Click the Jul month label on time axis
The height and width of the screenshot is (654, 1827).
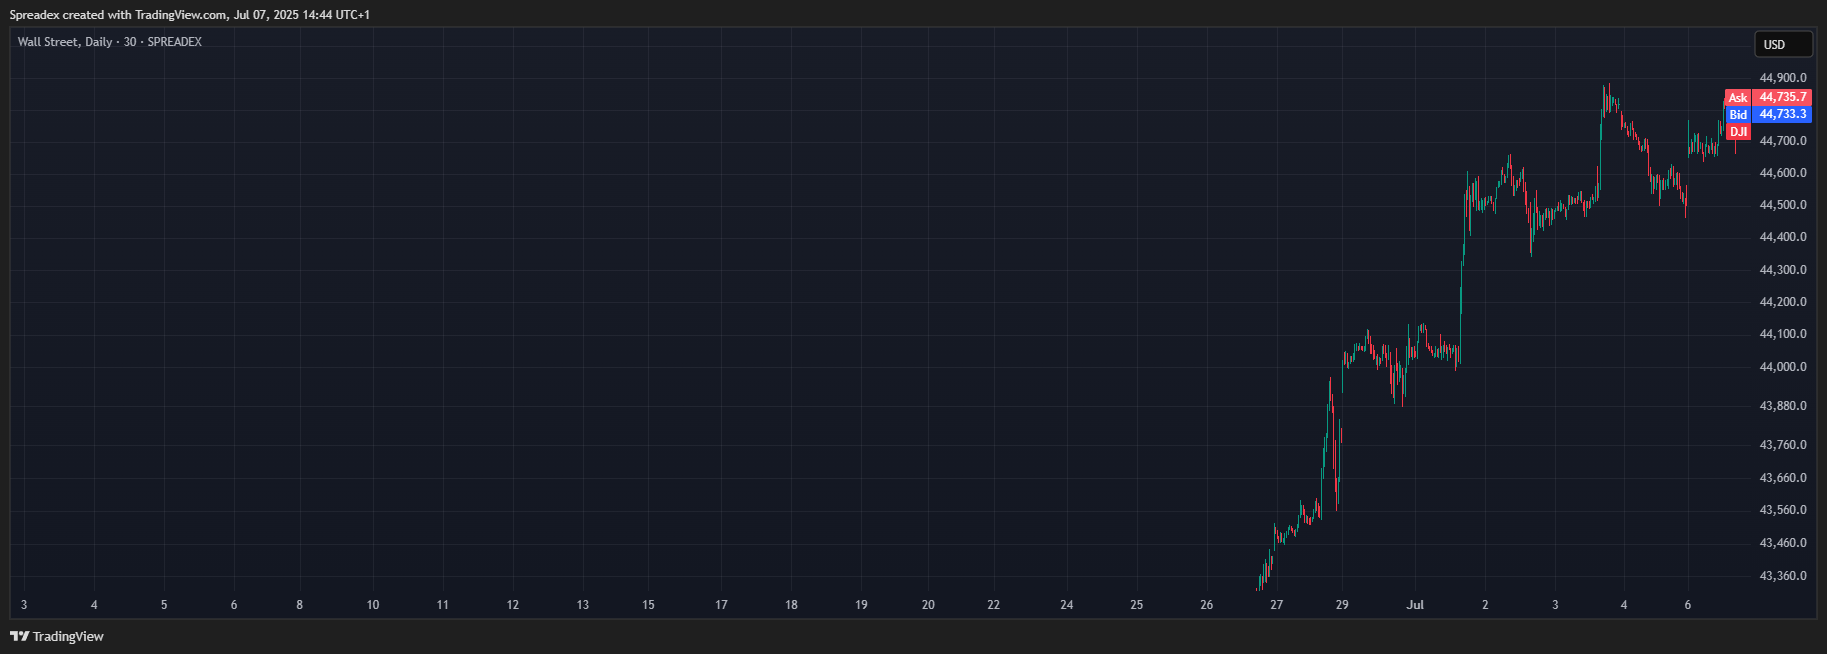[1415, 605]
